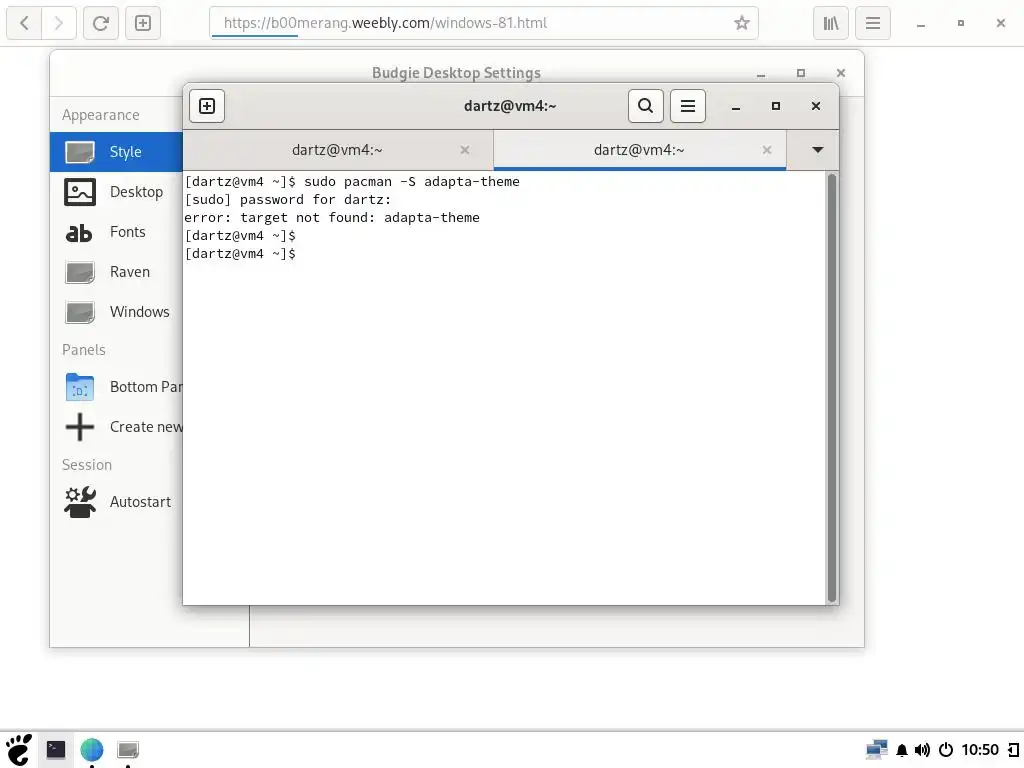Open Windows settings in sidebar
This screenshot has width=1024, height=768.
pyautogui.click(x=116, y=312)
